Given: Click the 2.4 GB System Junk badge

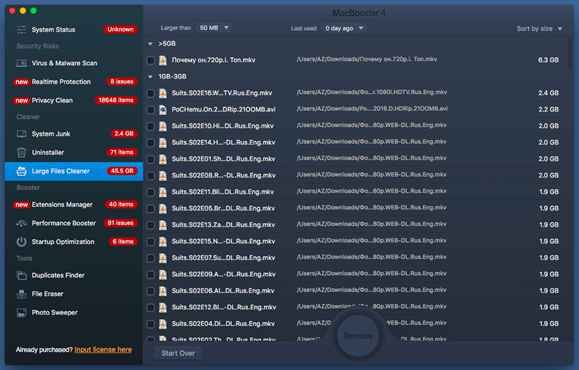Looking at the screenshot, I should [124, 134].
